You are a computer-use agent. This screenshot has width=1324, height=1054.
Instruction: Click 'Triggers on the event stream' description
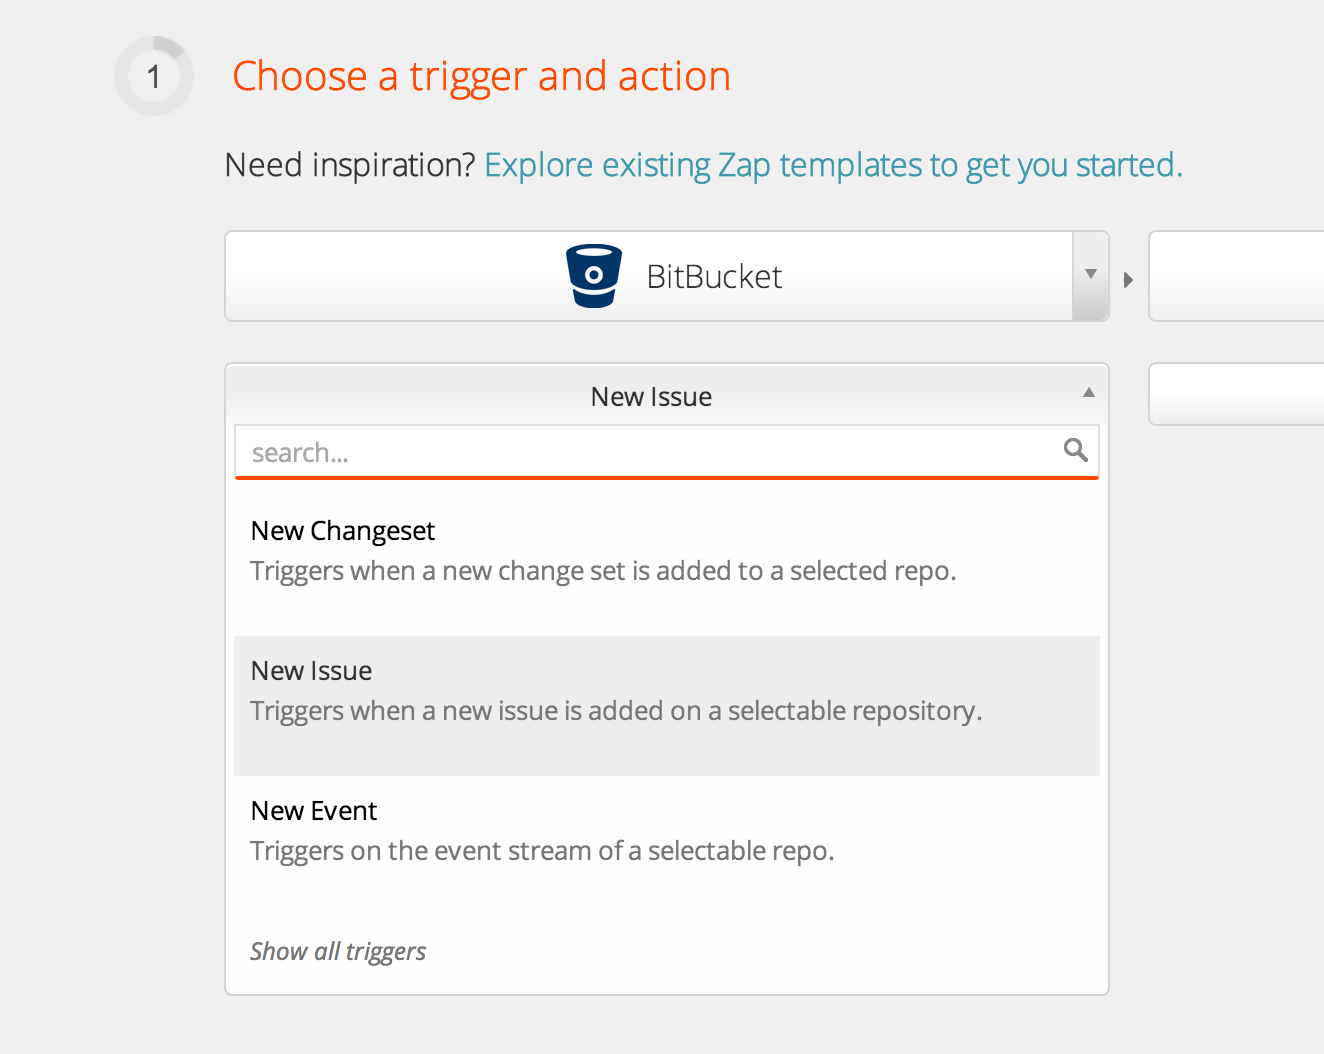click(542, 851)
